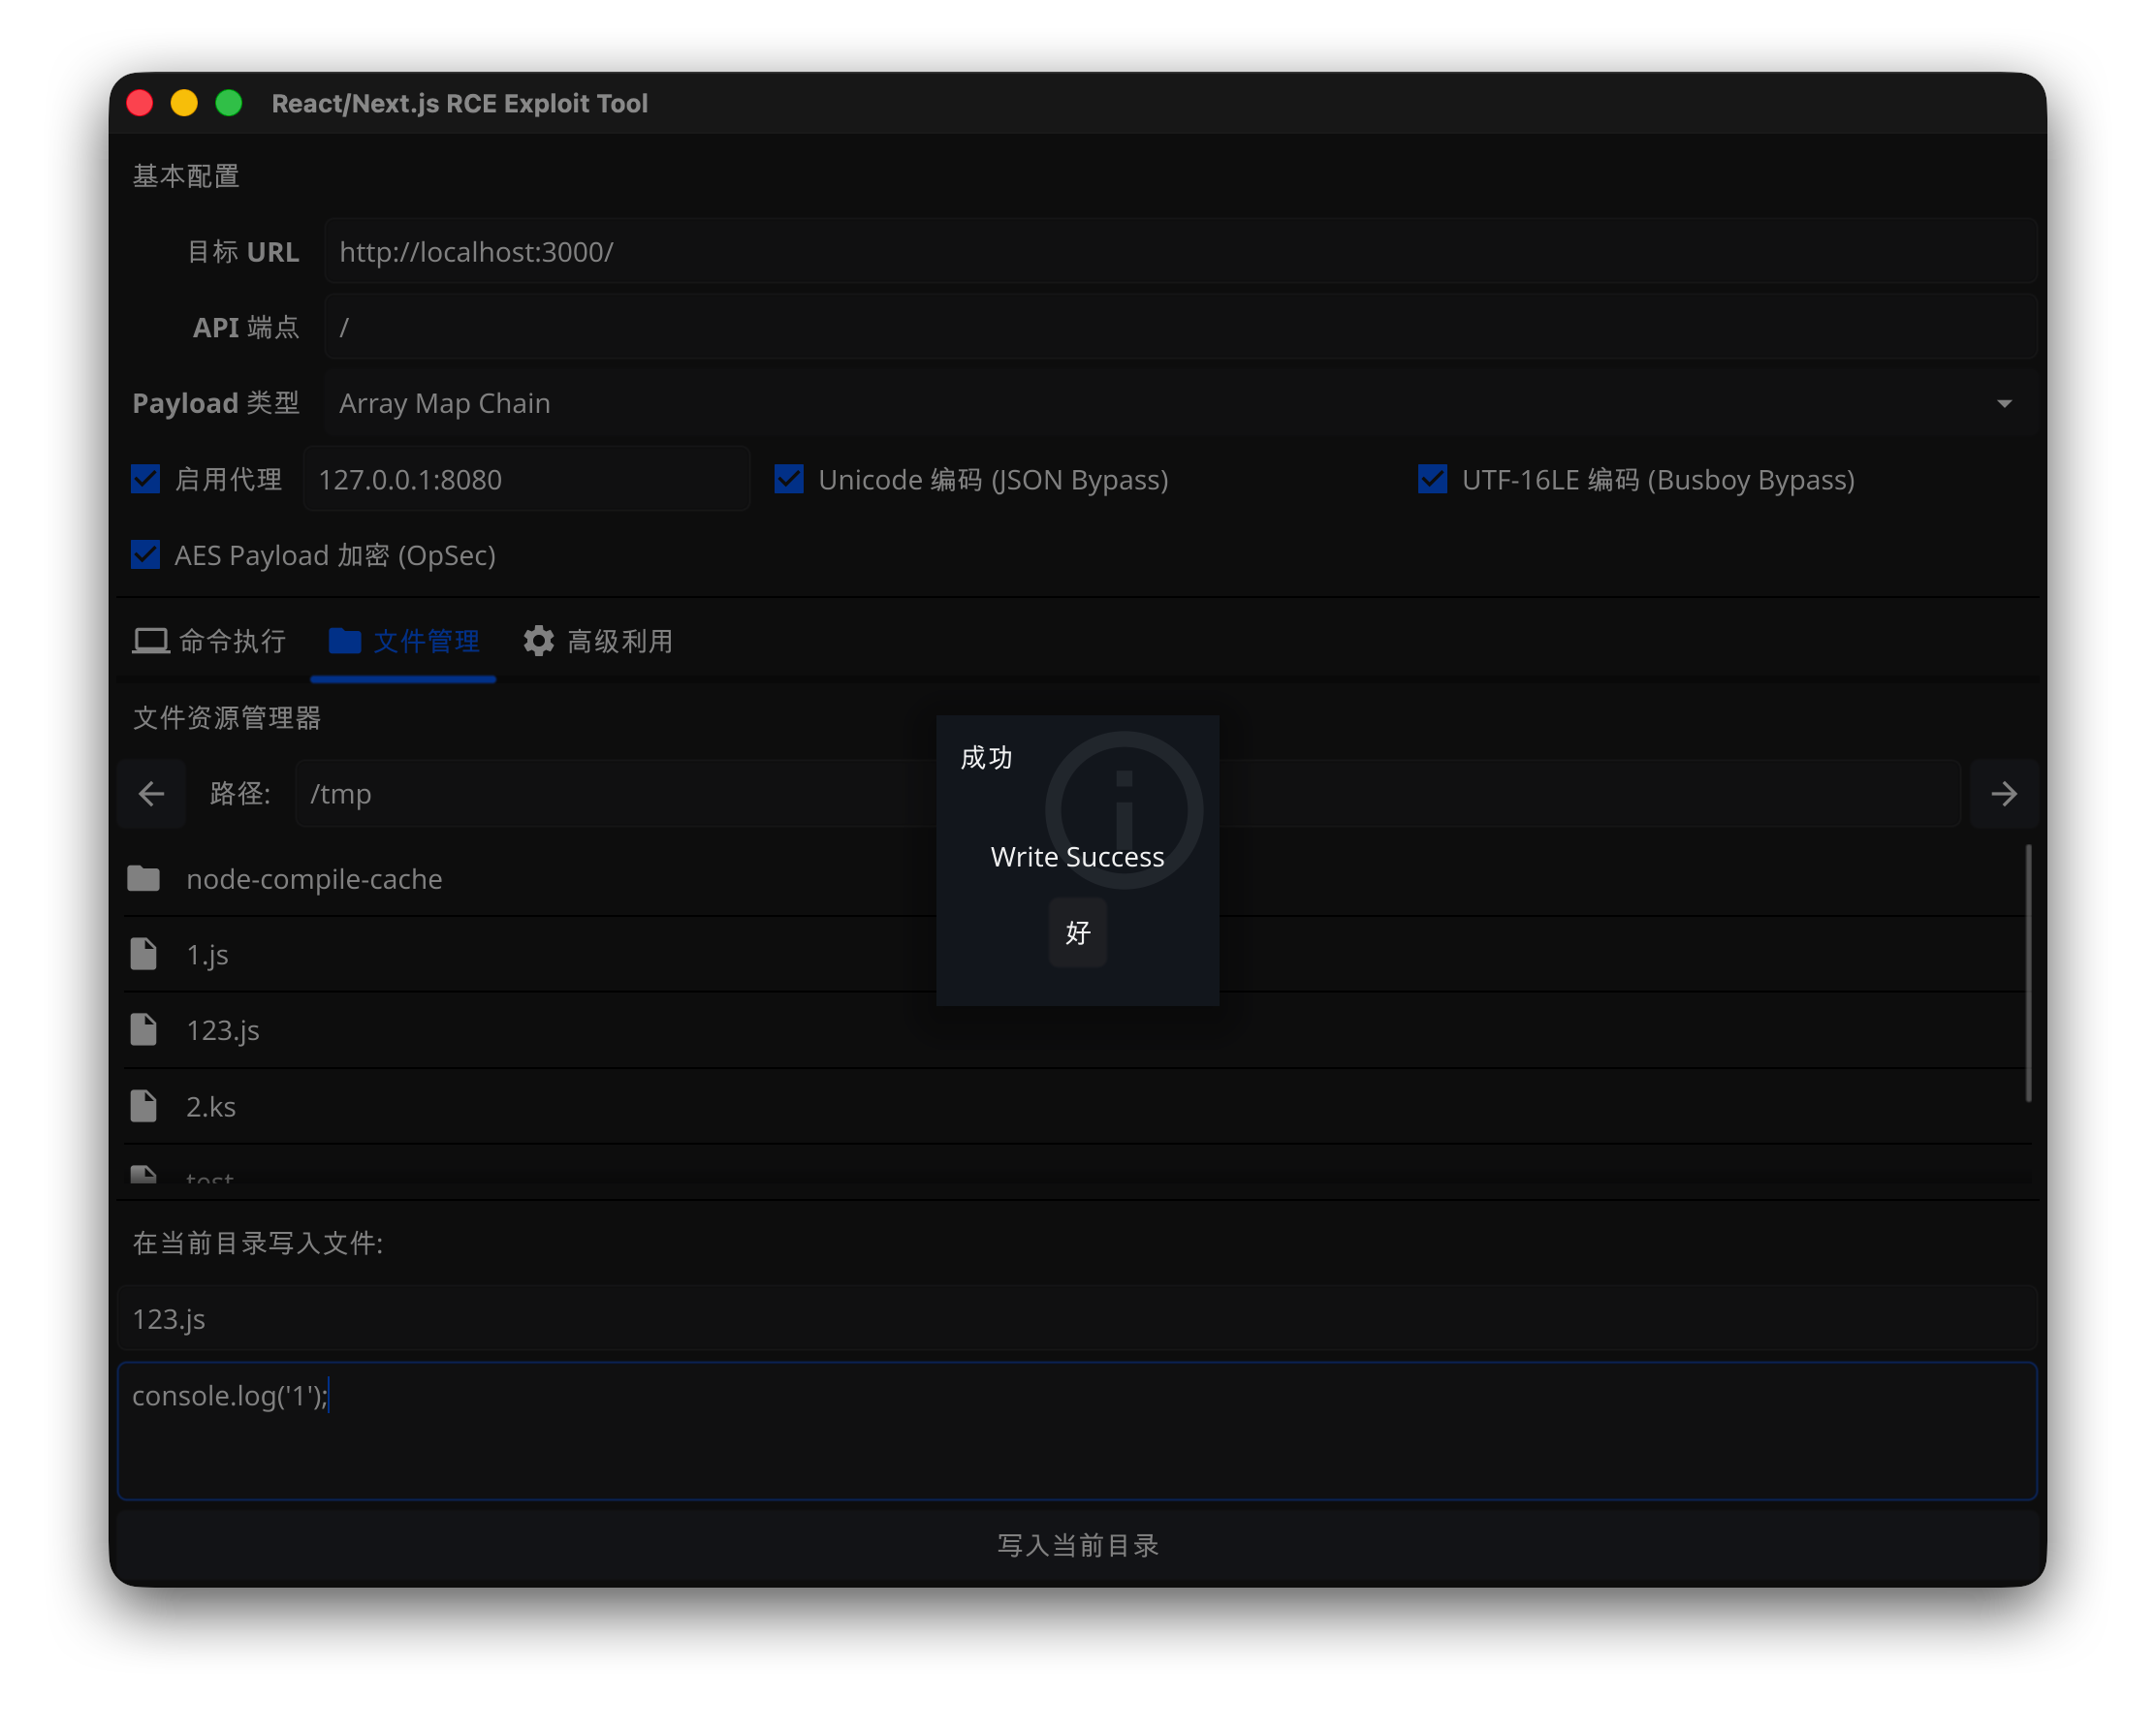Toggle Unicode 编码 (JSON Bypass) checkbox
2156x1733 pixels.
pyautogui.click(x=789, y=479)
